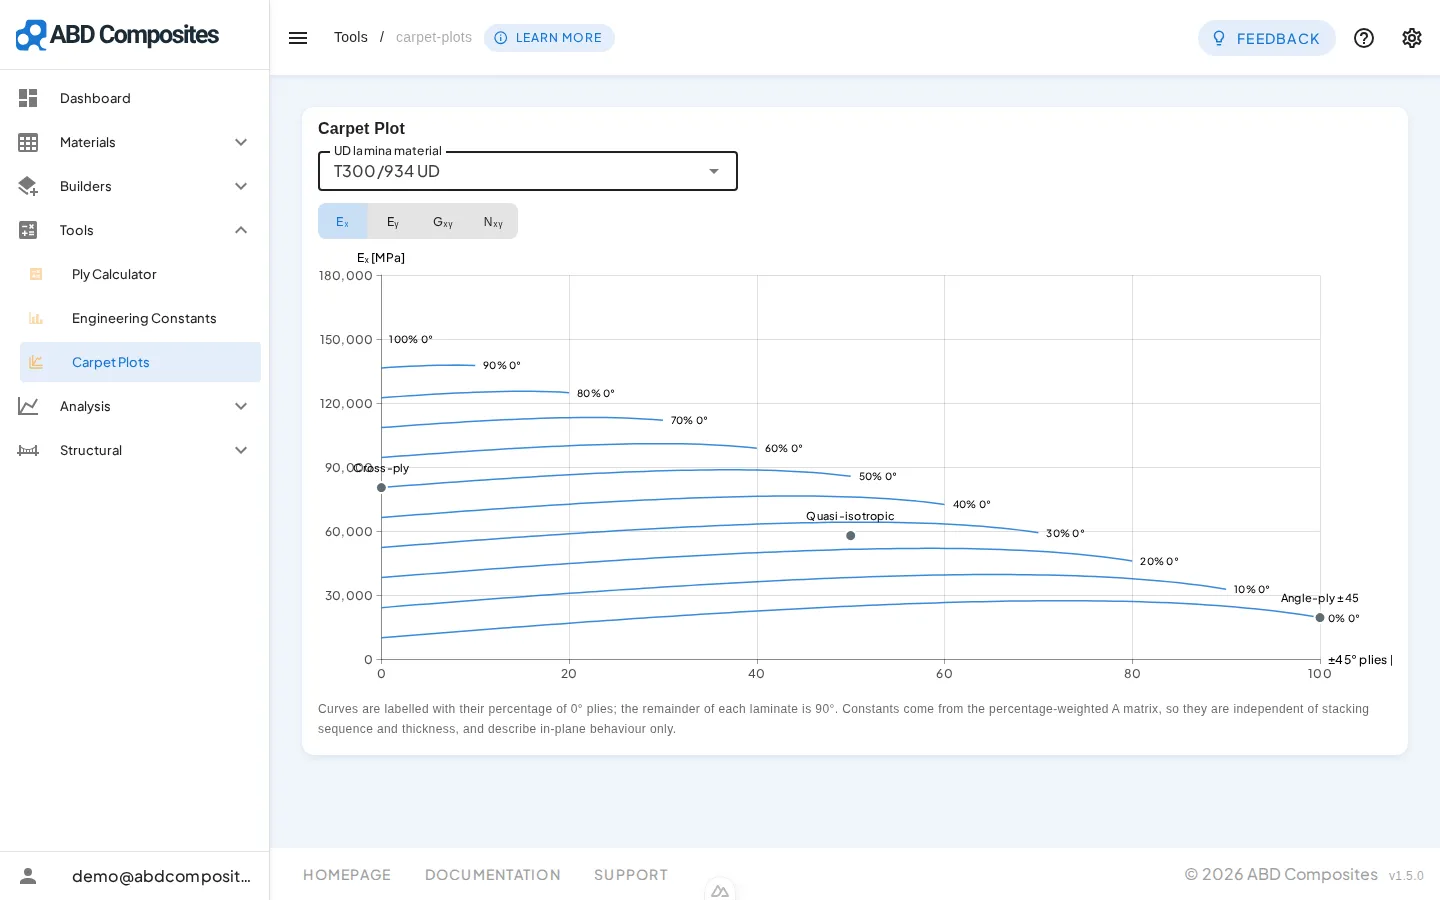Click the Materials table icon
Screen dimensions: 1440x900
pyautogui.click(x=28, y=142)
